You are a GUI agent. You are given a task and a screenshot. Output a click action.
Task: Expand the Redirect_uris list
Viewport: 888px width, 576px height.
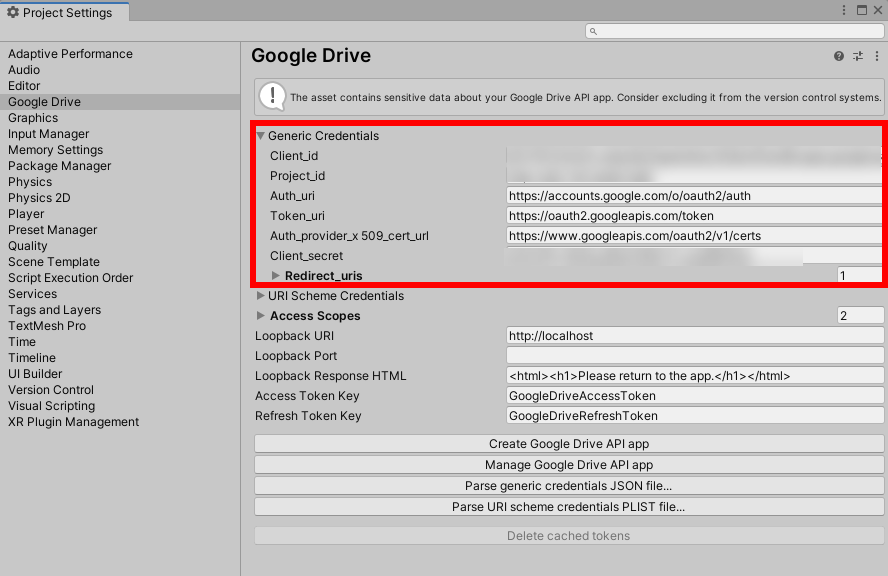(x=276, y=275)
